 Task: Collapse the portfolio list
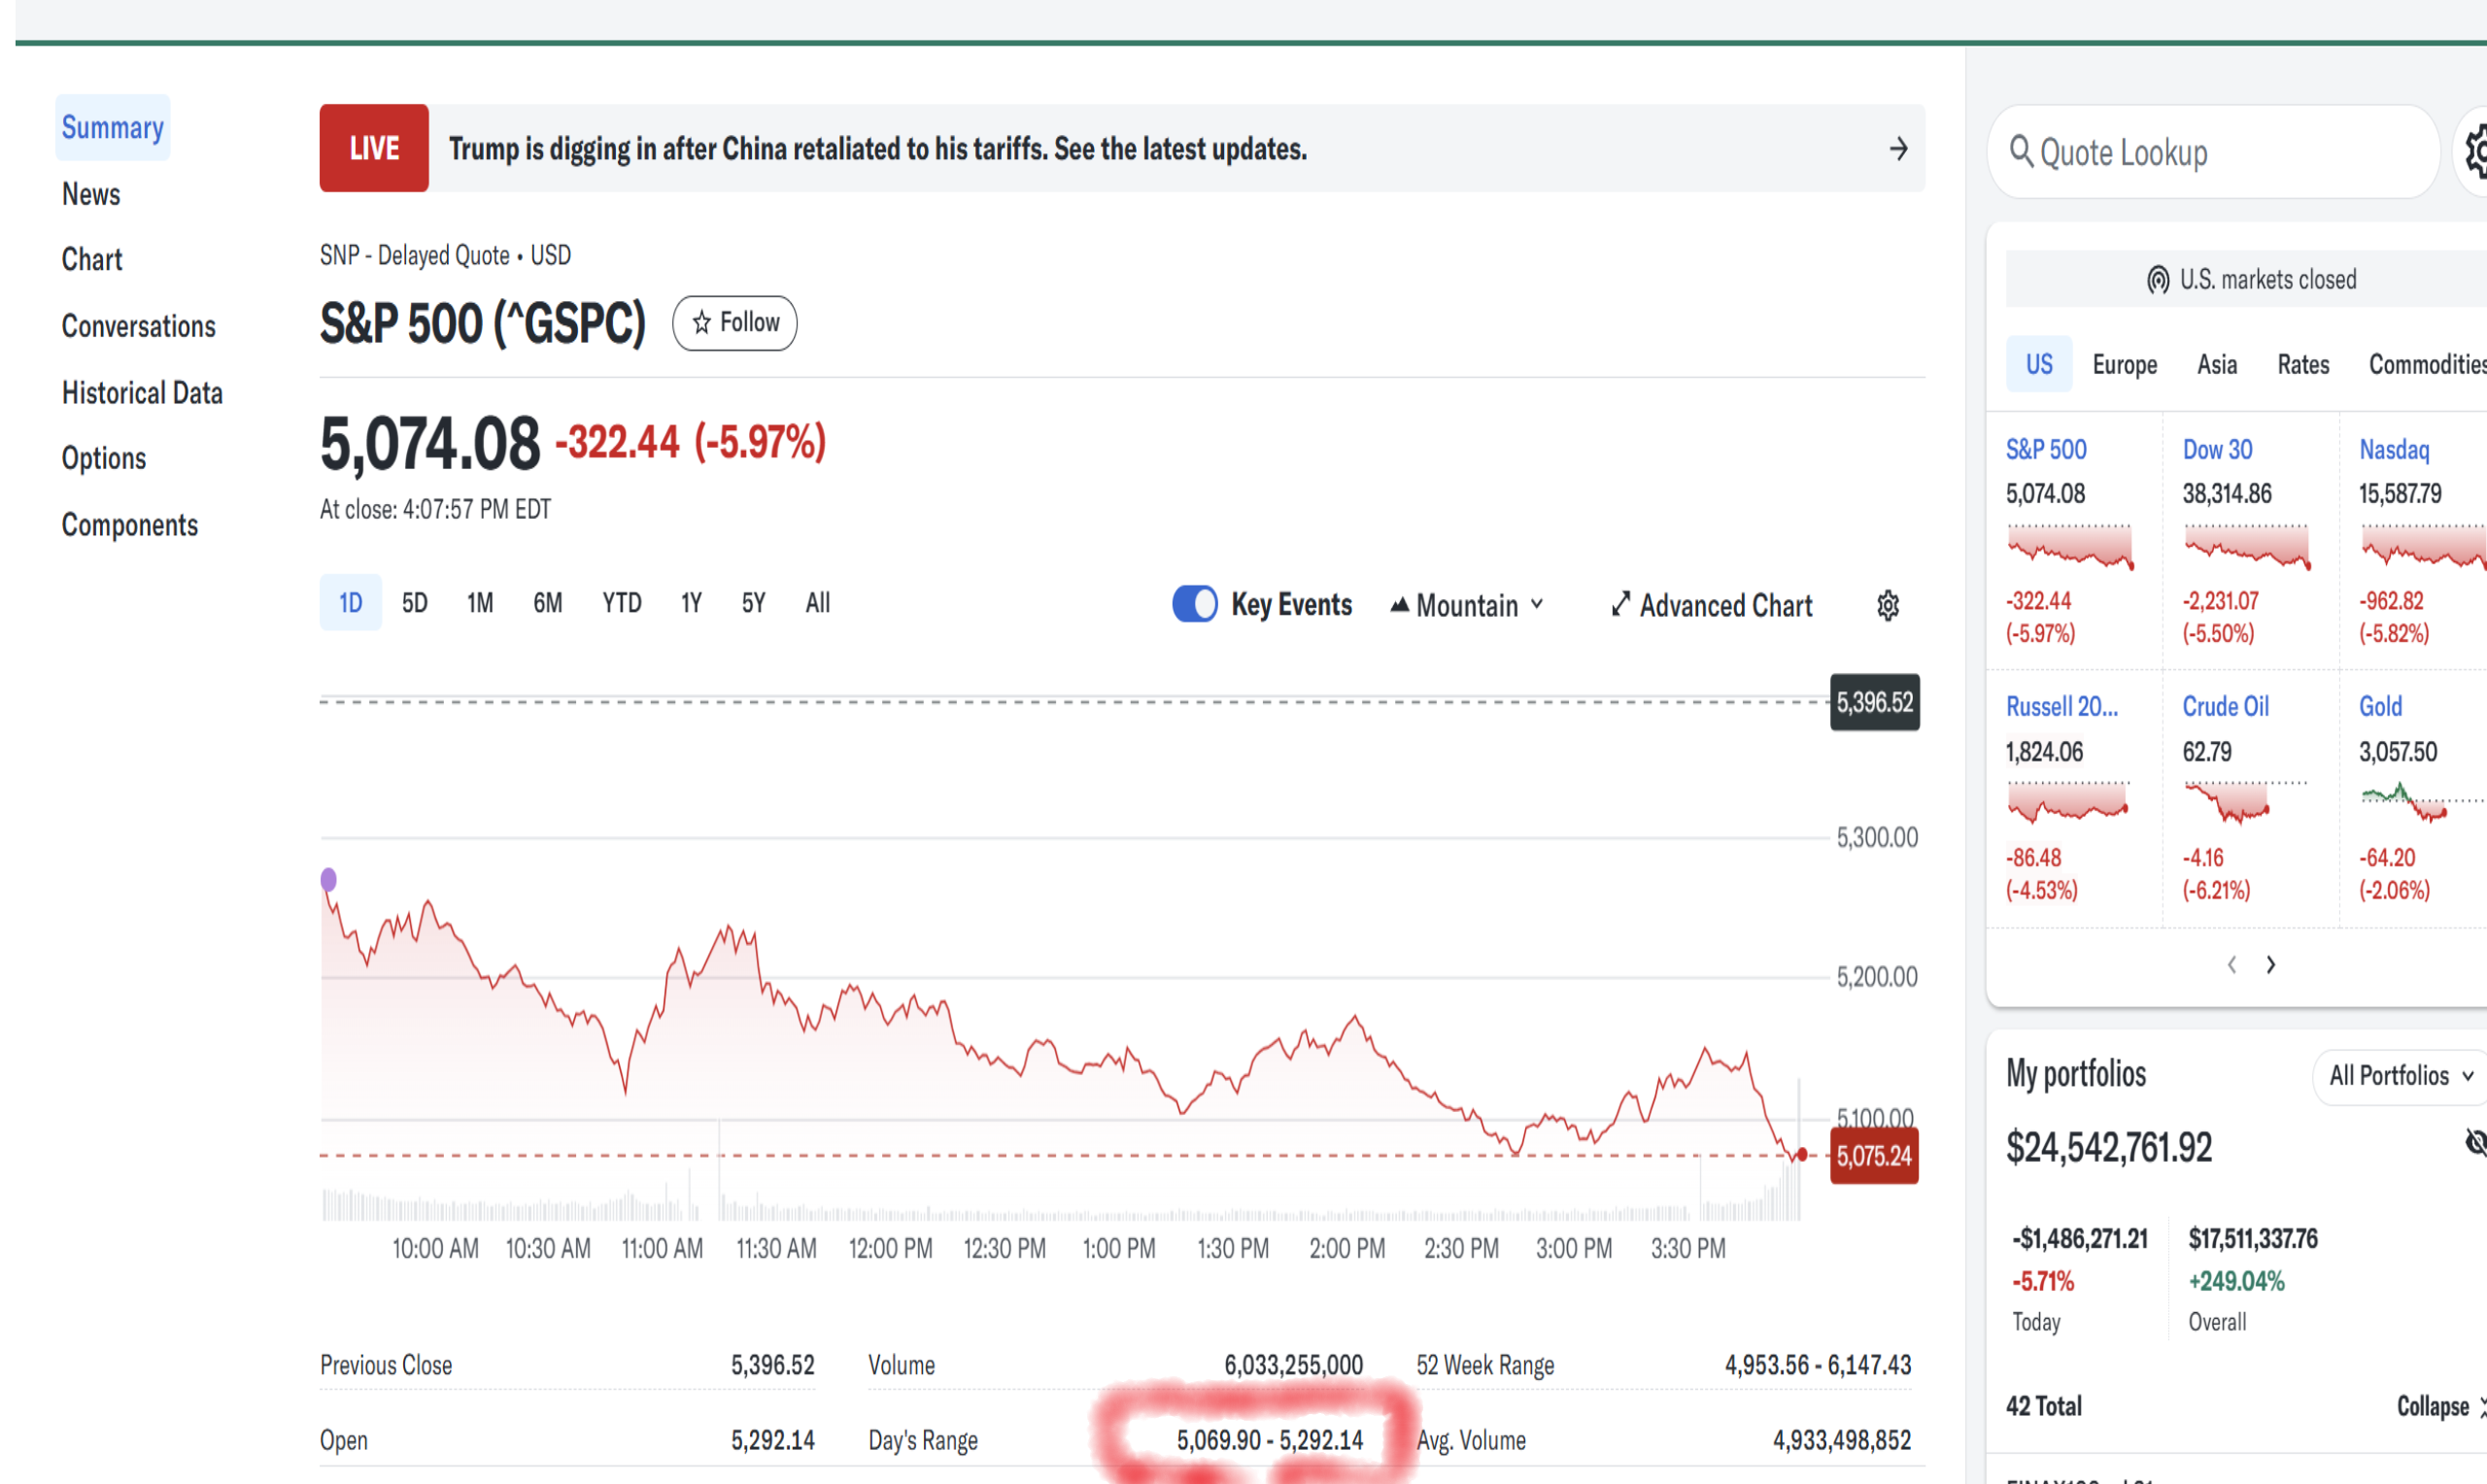coord(2433,1406)
